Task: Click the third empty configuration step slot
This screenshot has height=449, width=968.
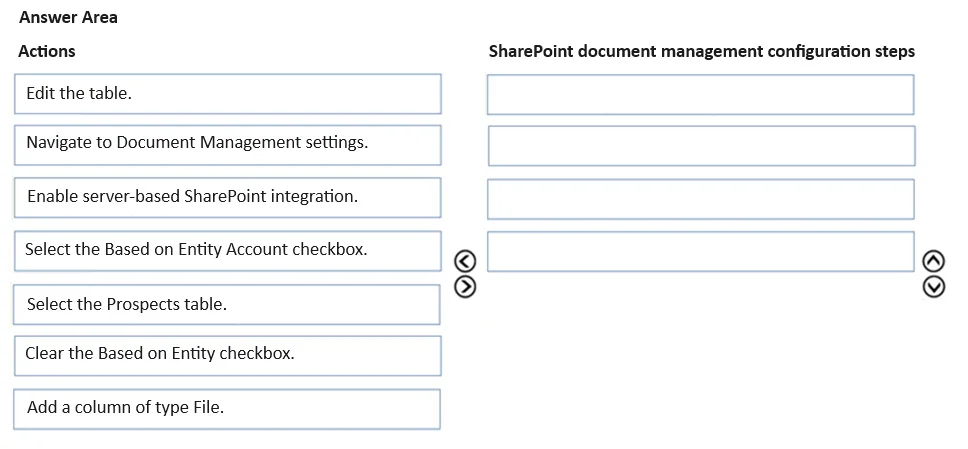Action: (701, 199)
